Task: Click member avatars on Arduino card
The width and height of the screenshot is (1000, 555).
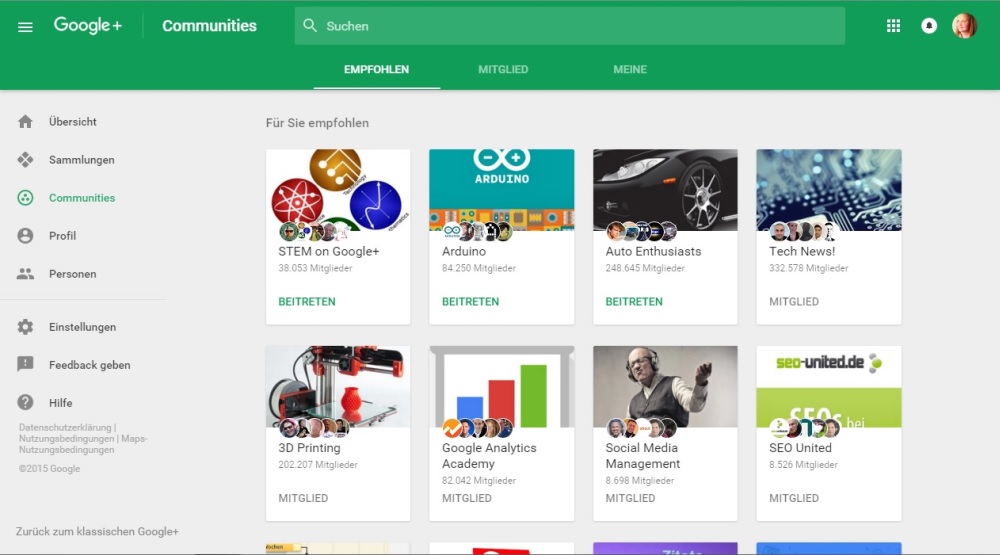Action: point(477,231)
